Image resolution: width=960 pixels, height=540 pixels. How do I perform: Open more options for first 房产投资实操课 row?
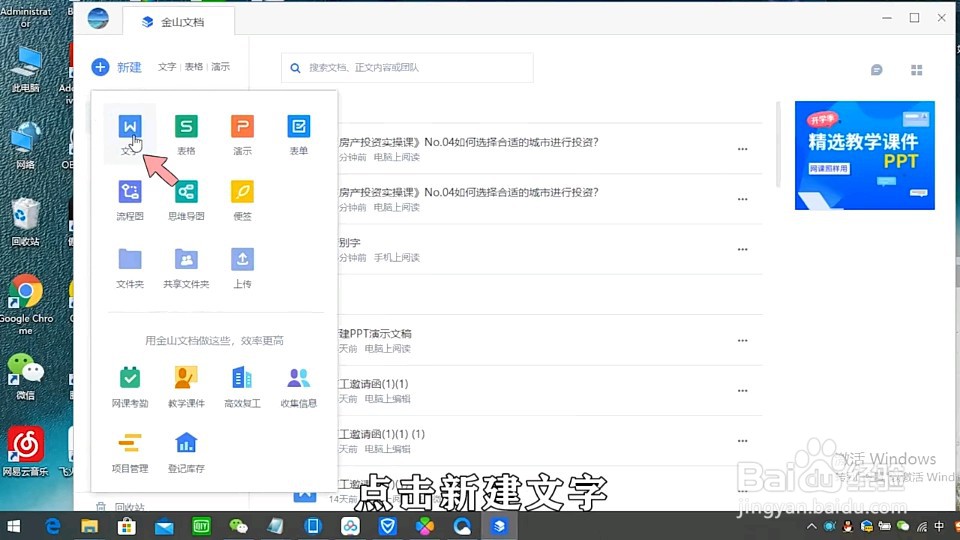coord(743,149)
